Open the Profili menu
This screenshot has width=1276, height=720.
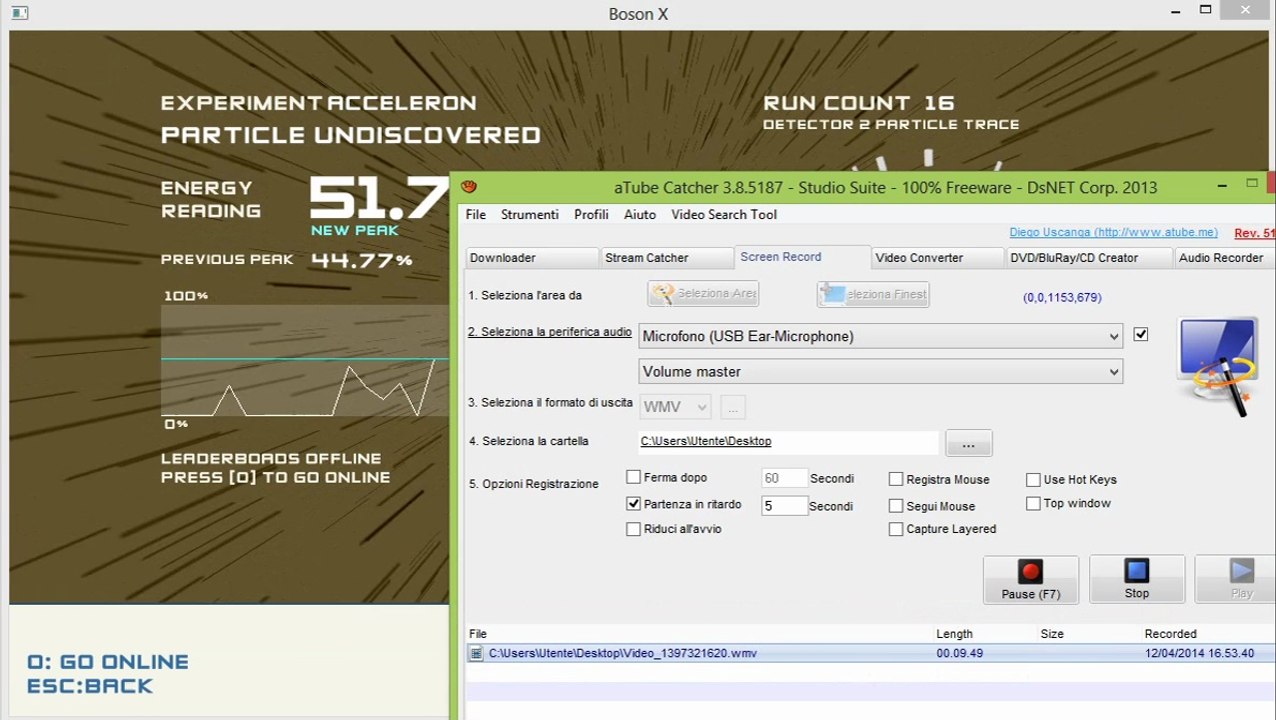point(591,214)
